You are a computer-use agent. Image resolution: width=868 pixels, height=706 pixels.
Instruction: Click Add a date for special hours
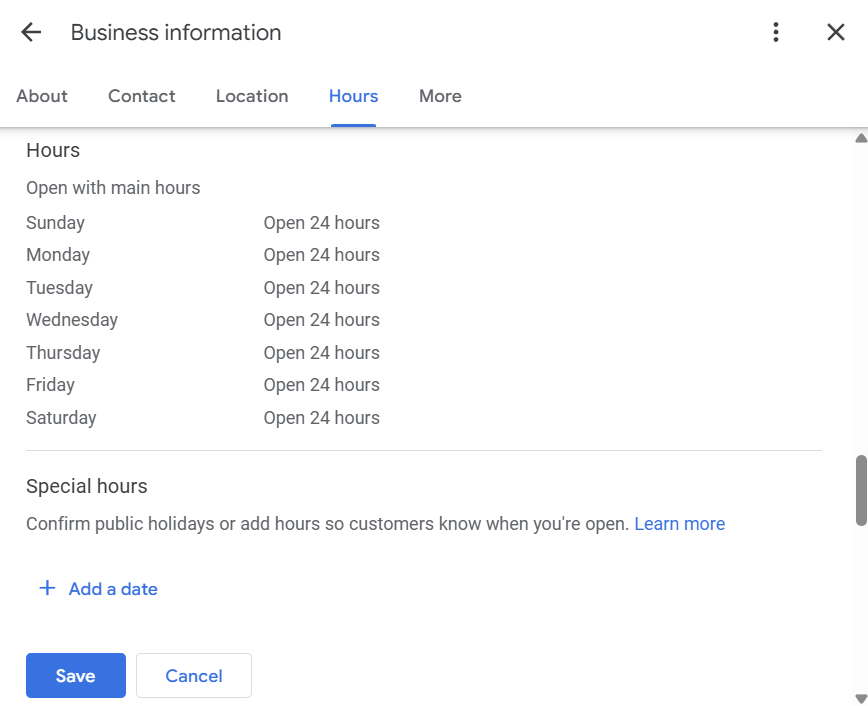click(x=112, y=589)
